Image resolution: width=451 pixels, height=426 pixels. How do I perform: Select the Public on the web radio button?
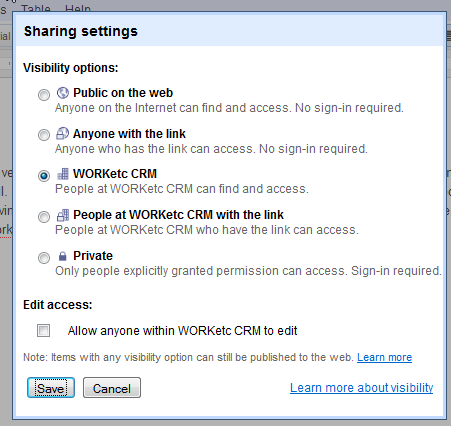[44, 95]
